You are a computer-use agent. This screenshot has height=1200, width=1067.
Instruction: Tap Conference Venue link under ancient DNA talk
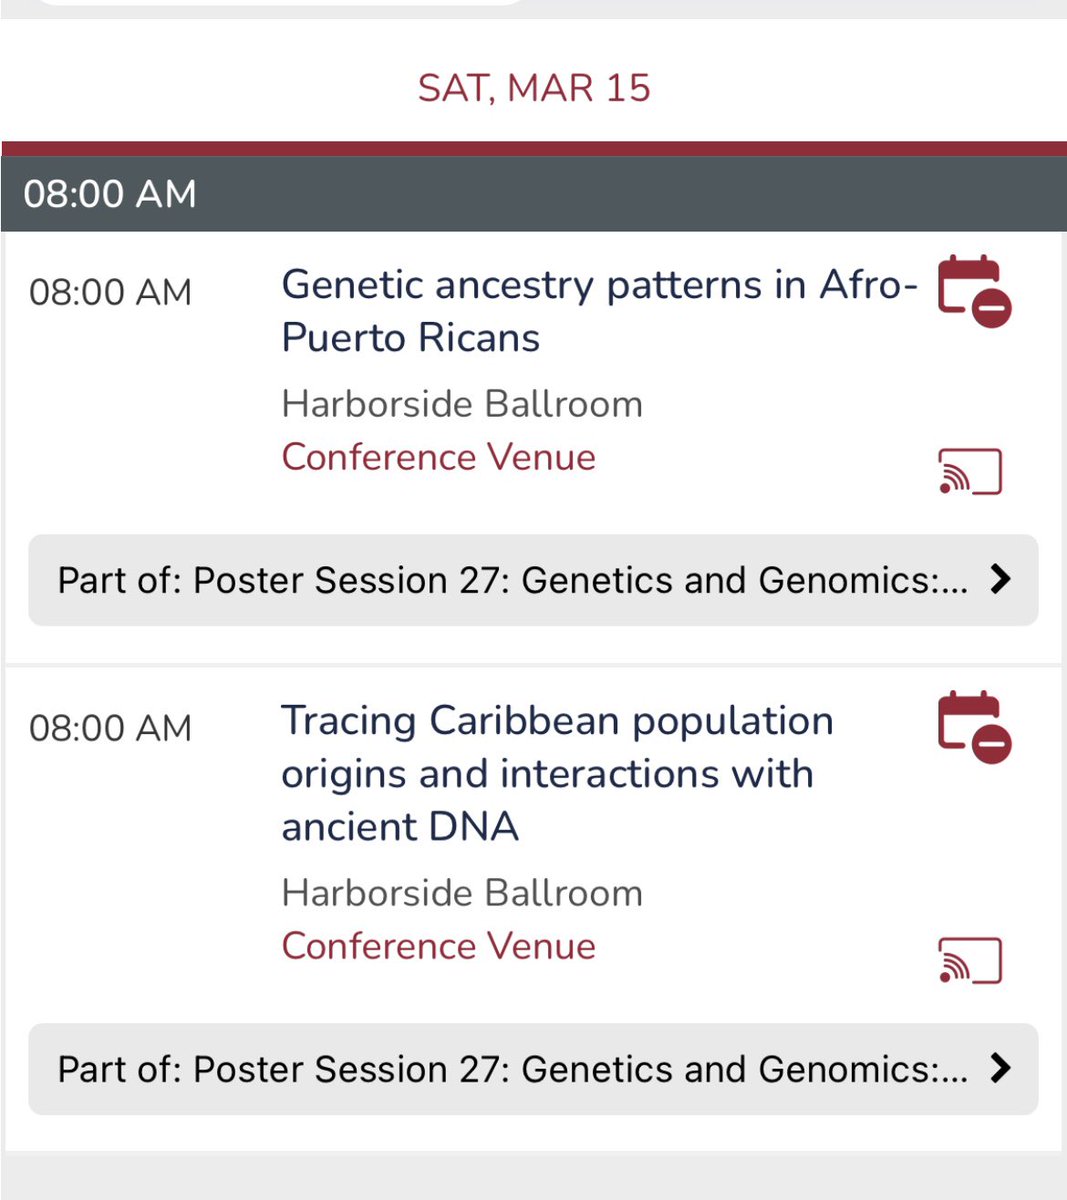click(438, 946)
